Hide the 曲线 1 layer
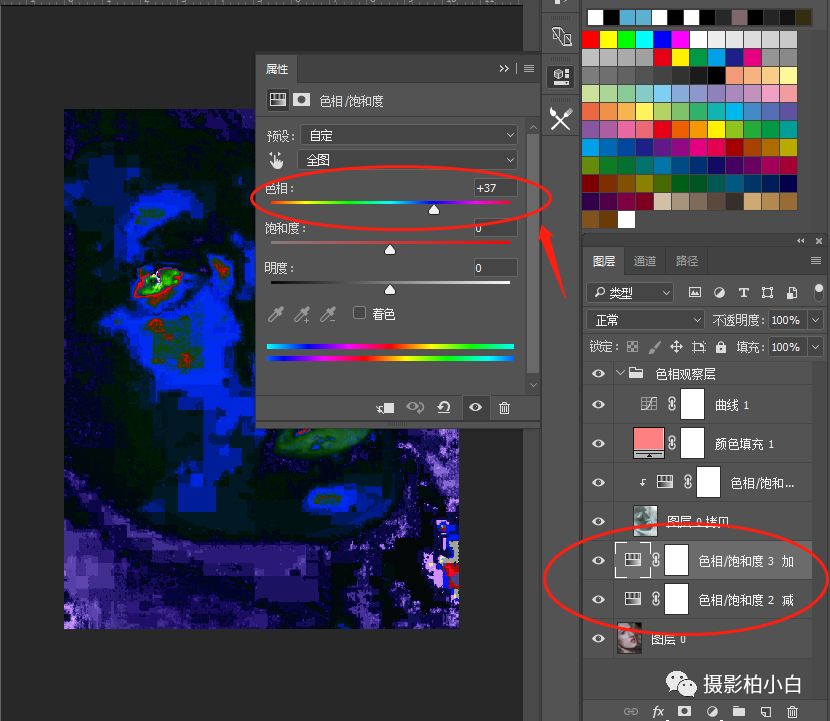The height and width of the screenshot is (721, 830). point(598,405)
